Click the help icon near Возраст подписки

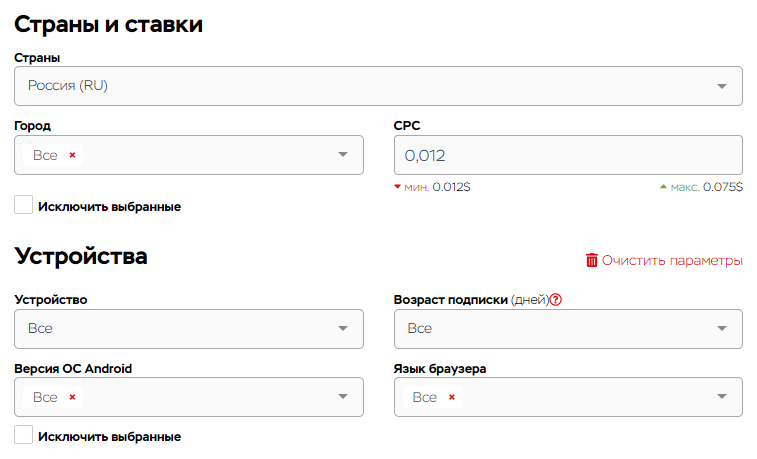556,300
